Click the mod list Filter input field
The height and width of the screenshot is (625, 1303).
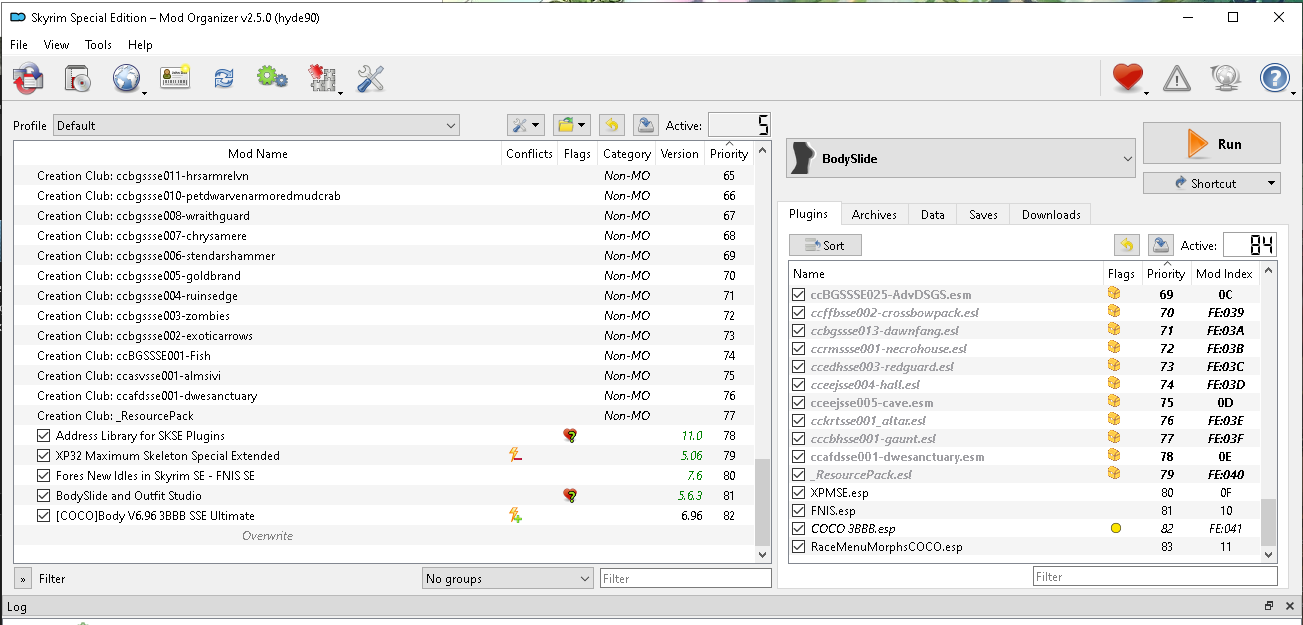tap(685, 579)
